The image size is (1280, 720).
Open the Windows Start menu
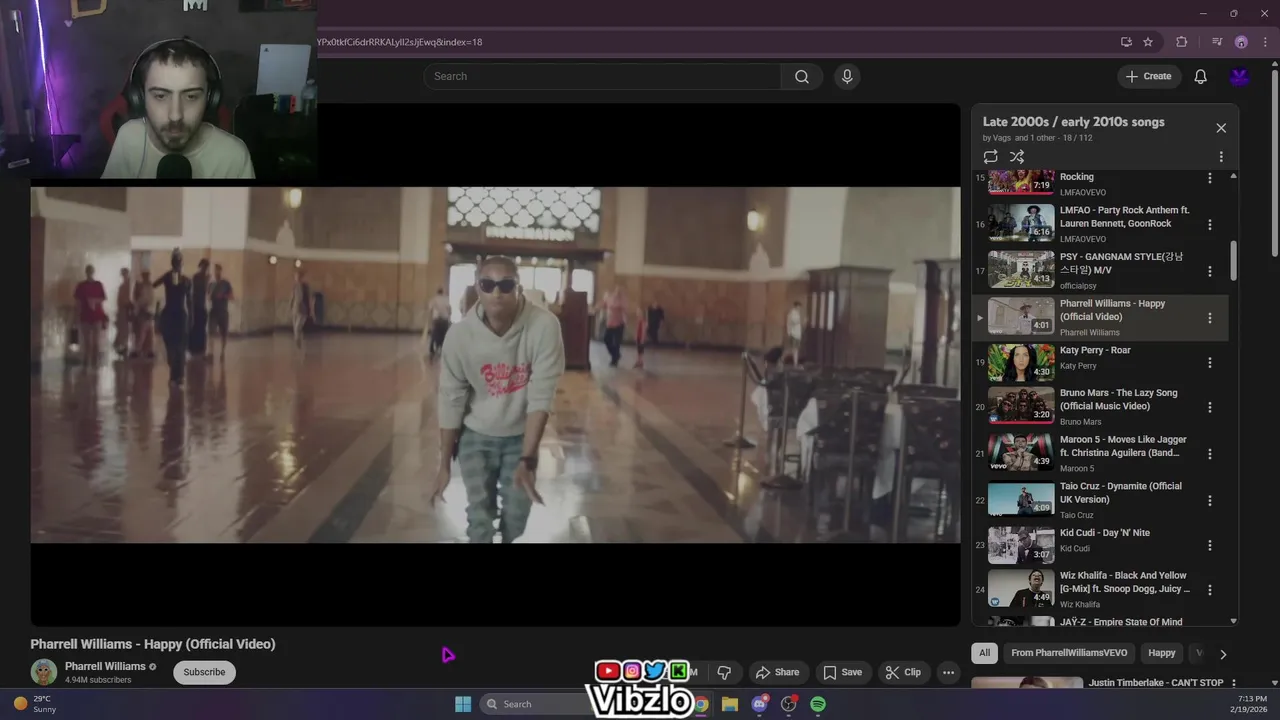point(463,704)
